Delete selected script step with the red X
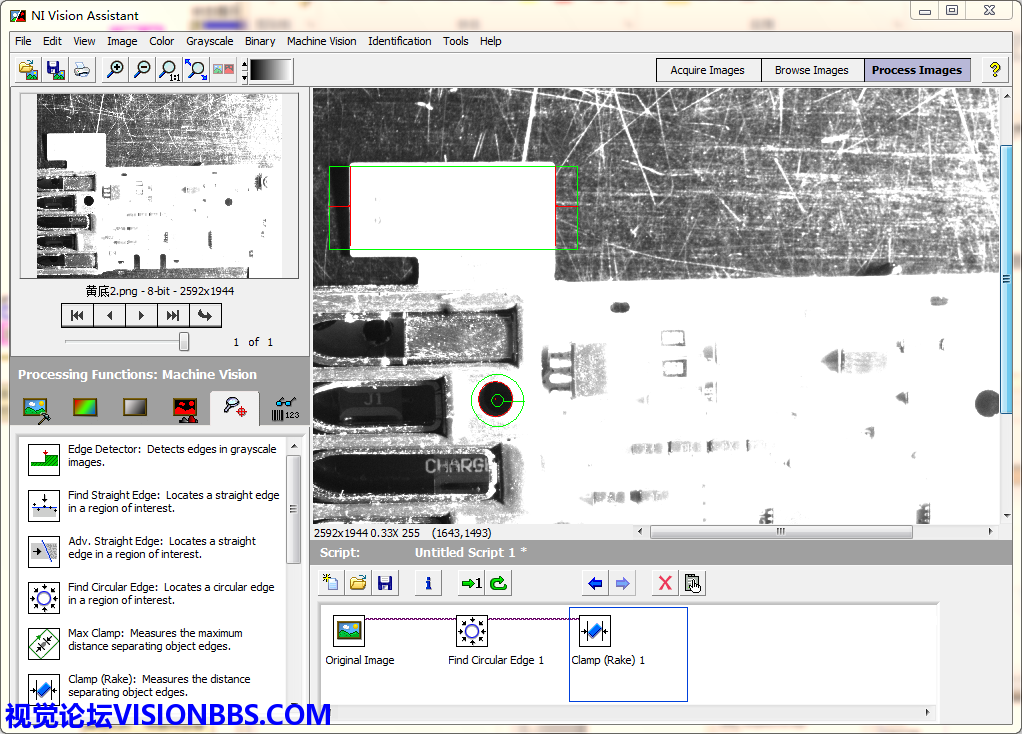Image resolution: width=1022 pixels, height=734 pixels. 664,583
